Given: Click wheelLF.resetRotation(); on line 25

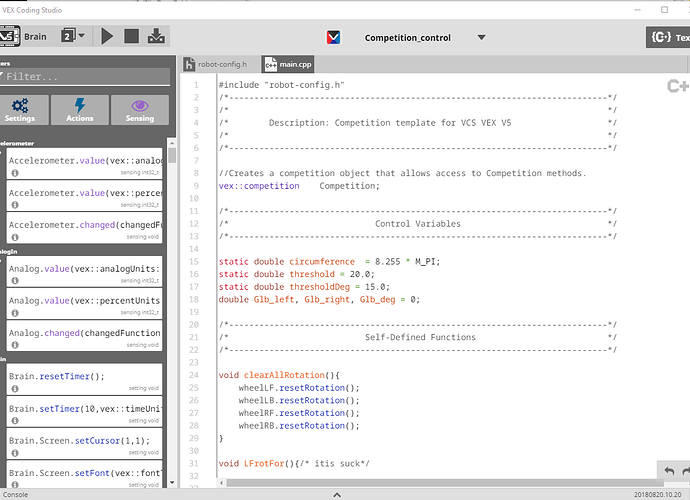Looking at the screenshot, I should click(x=299, y=388).
